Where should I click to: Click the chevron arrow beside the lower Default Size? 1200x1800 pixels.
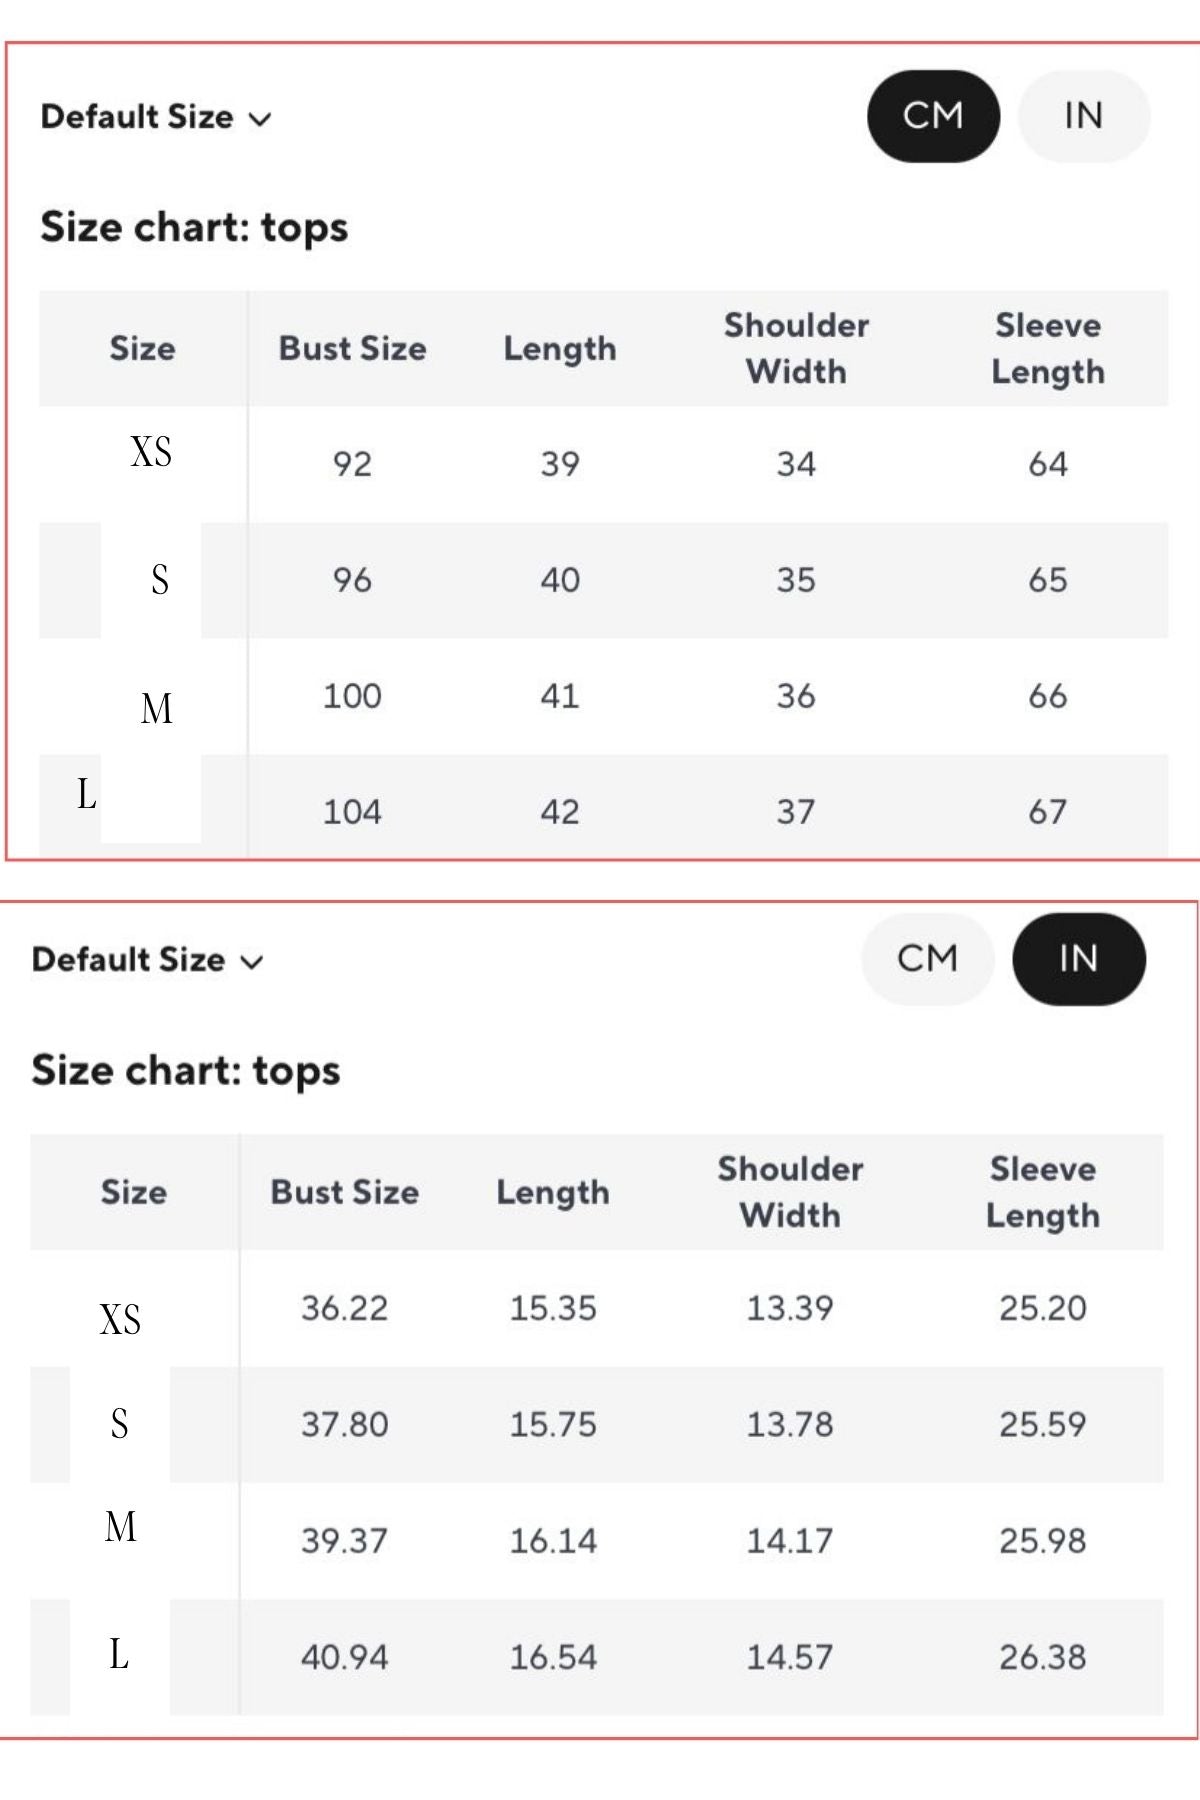(252, 962)
